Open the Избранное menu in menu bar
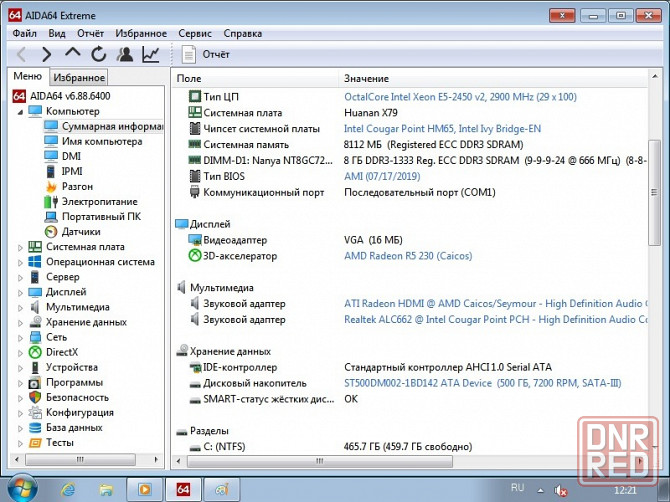670x502 pixels. pyautogui.click(x=141, y=33)
